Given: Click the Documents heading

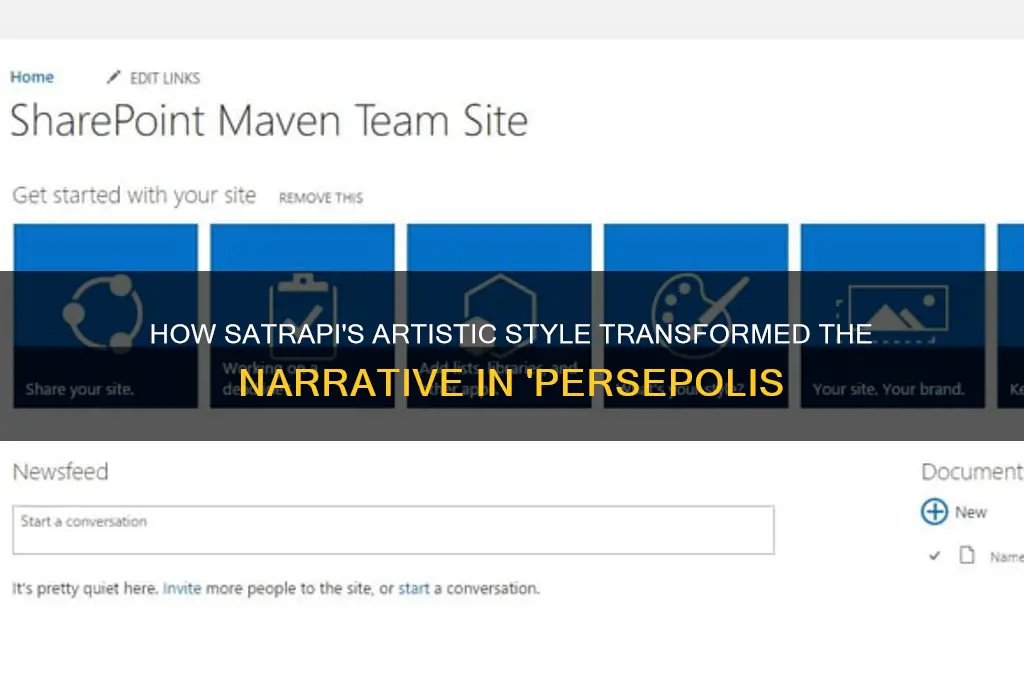Looking at the screenshot, I should coord(972,472).
